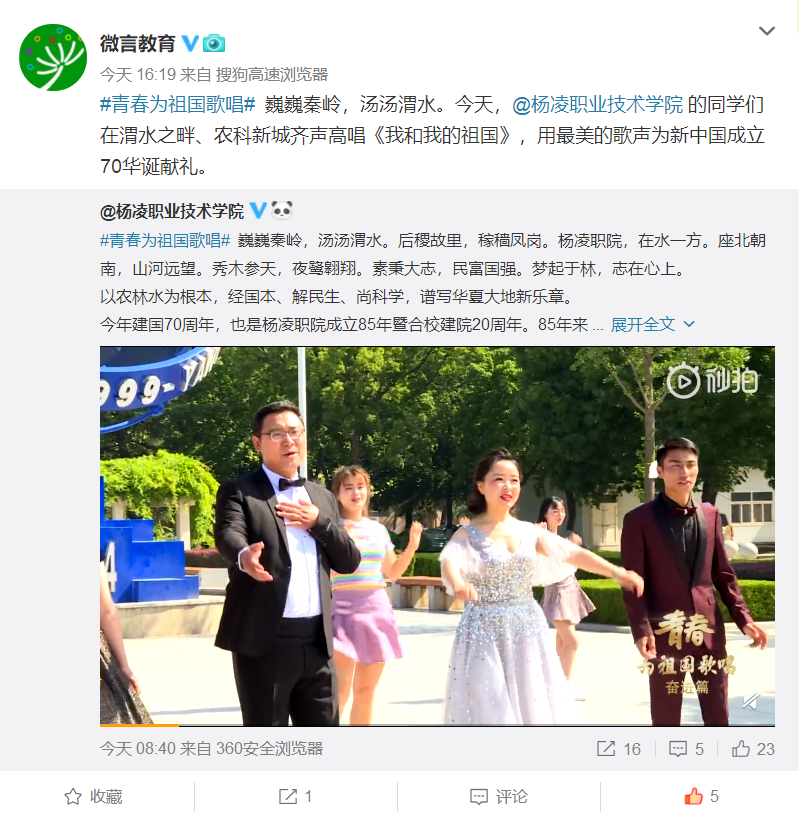This screenshot has width=799, height=821.
Task: Open the bottom 评论 comment tab
Action: pyautogui.click(x=499, y=796)
